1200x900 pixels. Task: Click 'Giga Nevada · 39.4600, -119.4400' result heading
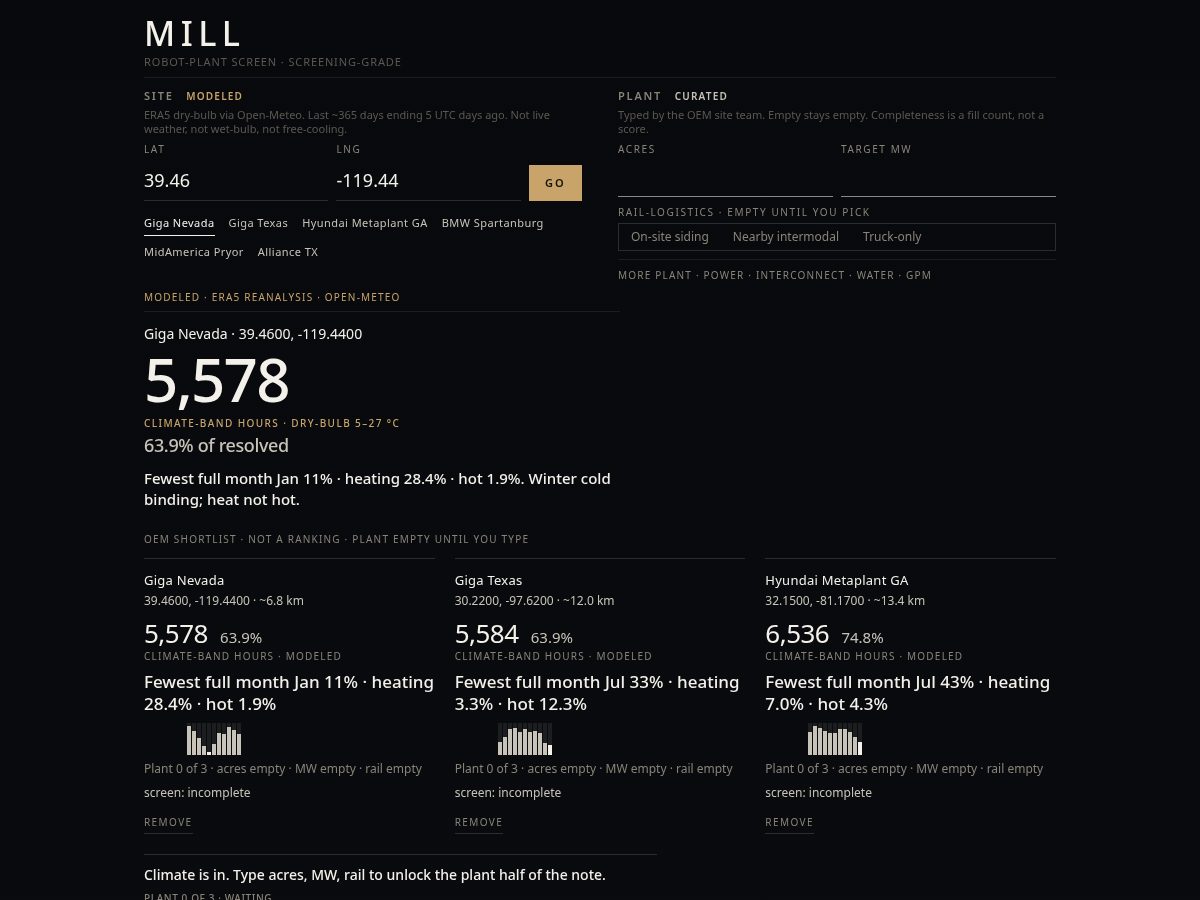click(253, 334)
